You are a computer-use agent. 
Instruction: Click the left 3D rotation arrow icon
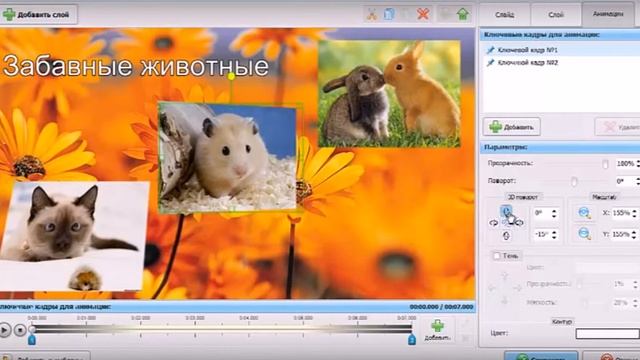[x=493, y=223]
